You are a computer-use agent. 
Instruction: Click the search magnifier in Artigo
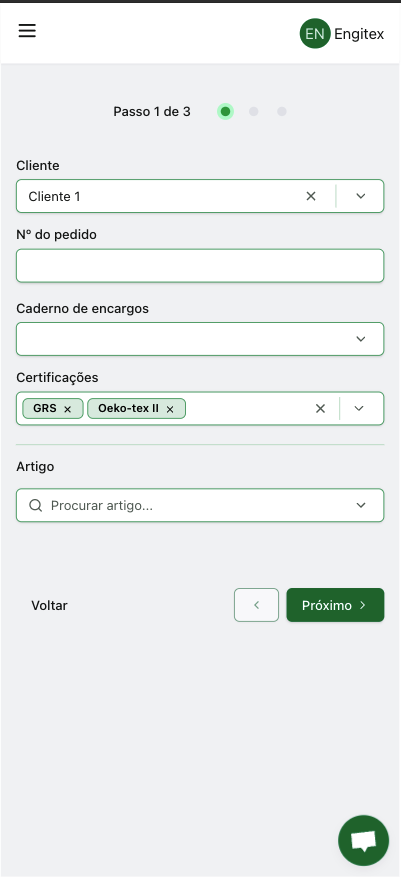[36, 506]
